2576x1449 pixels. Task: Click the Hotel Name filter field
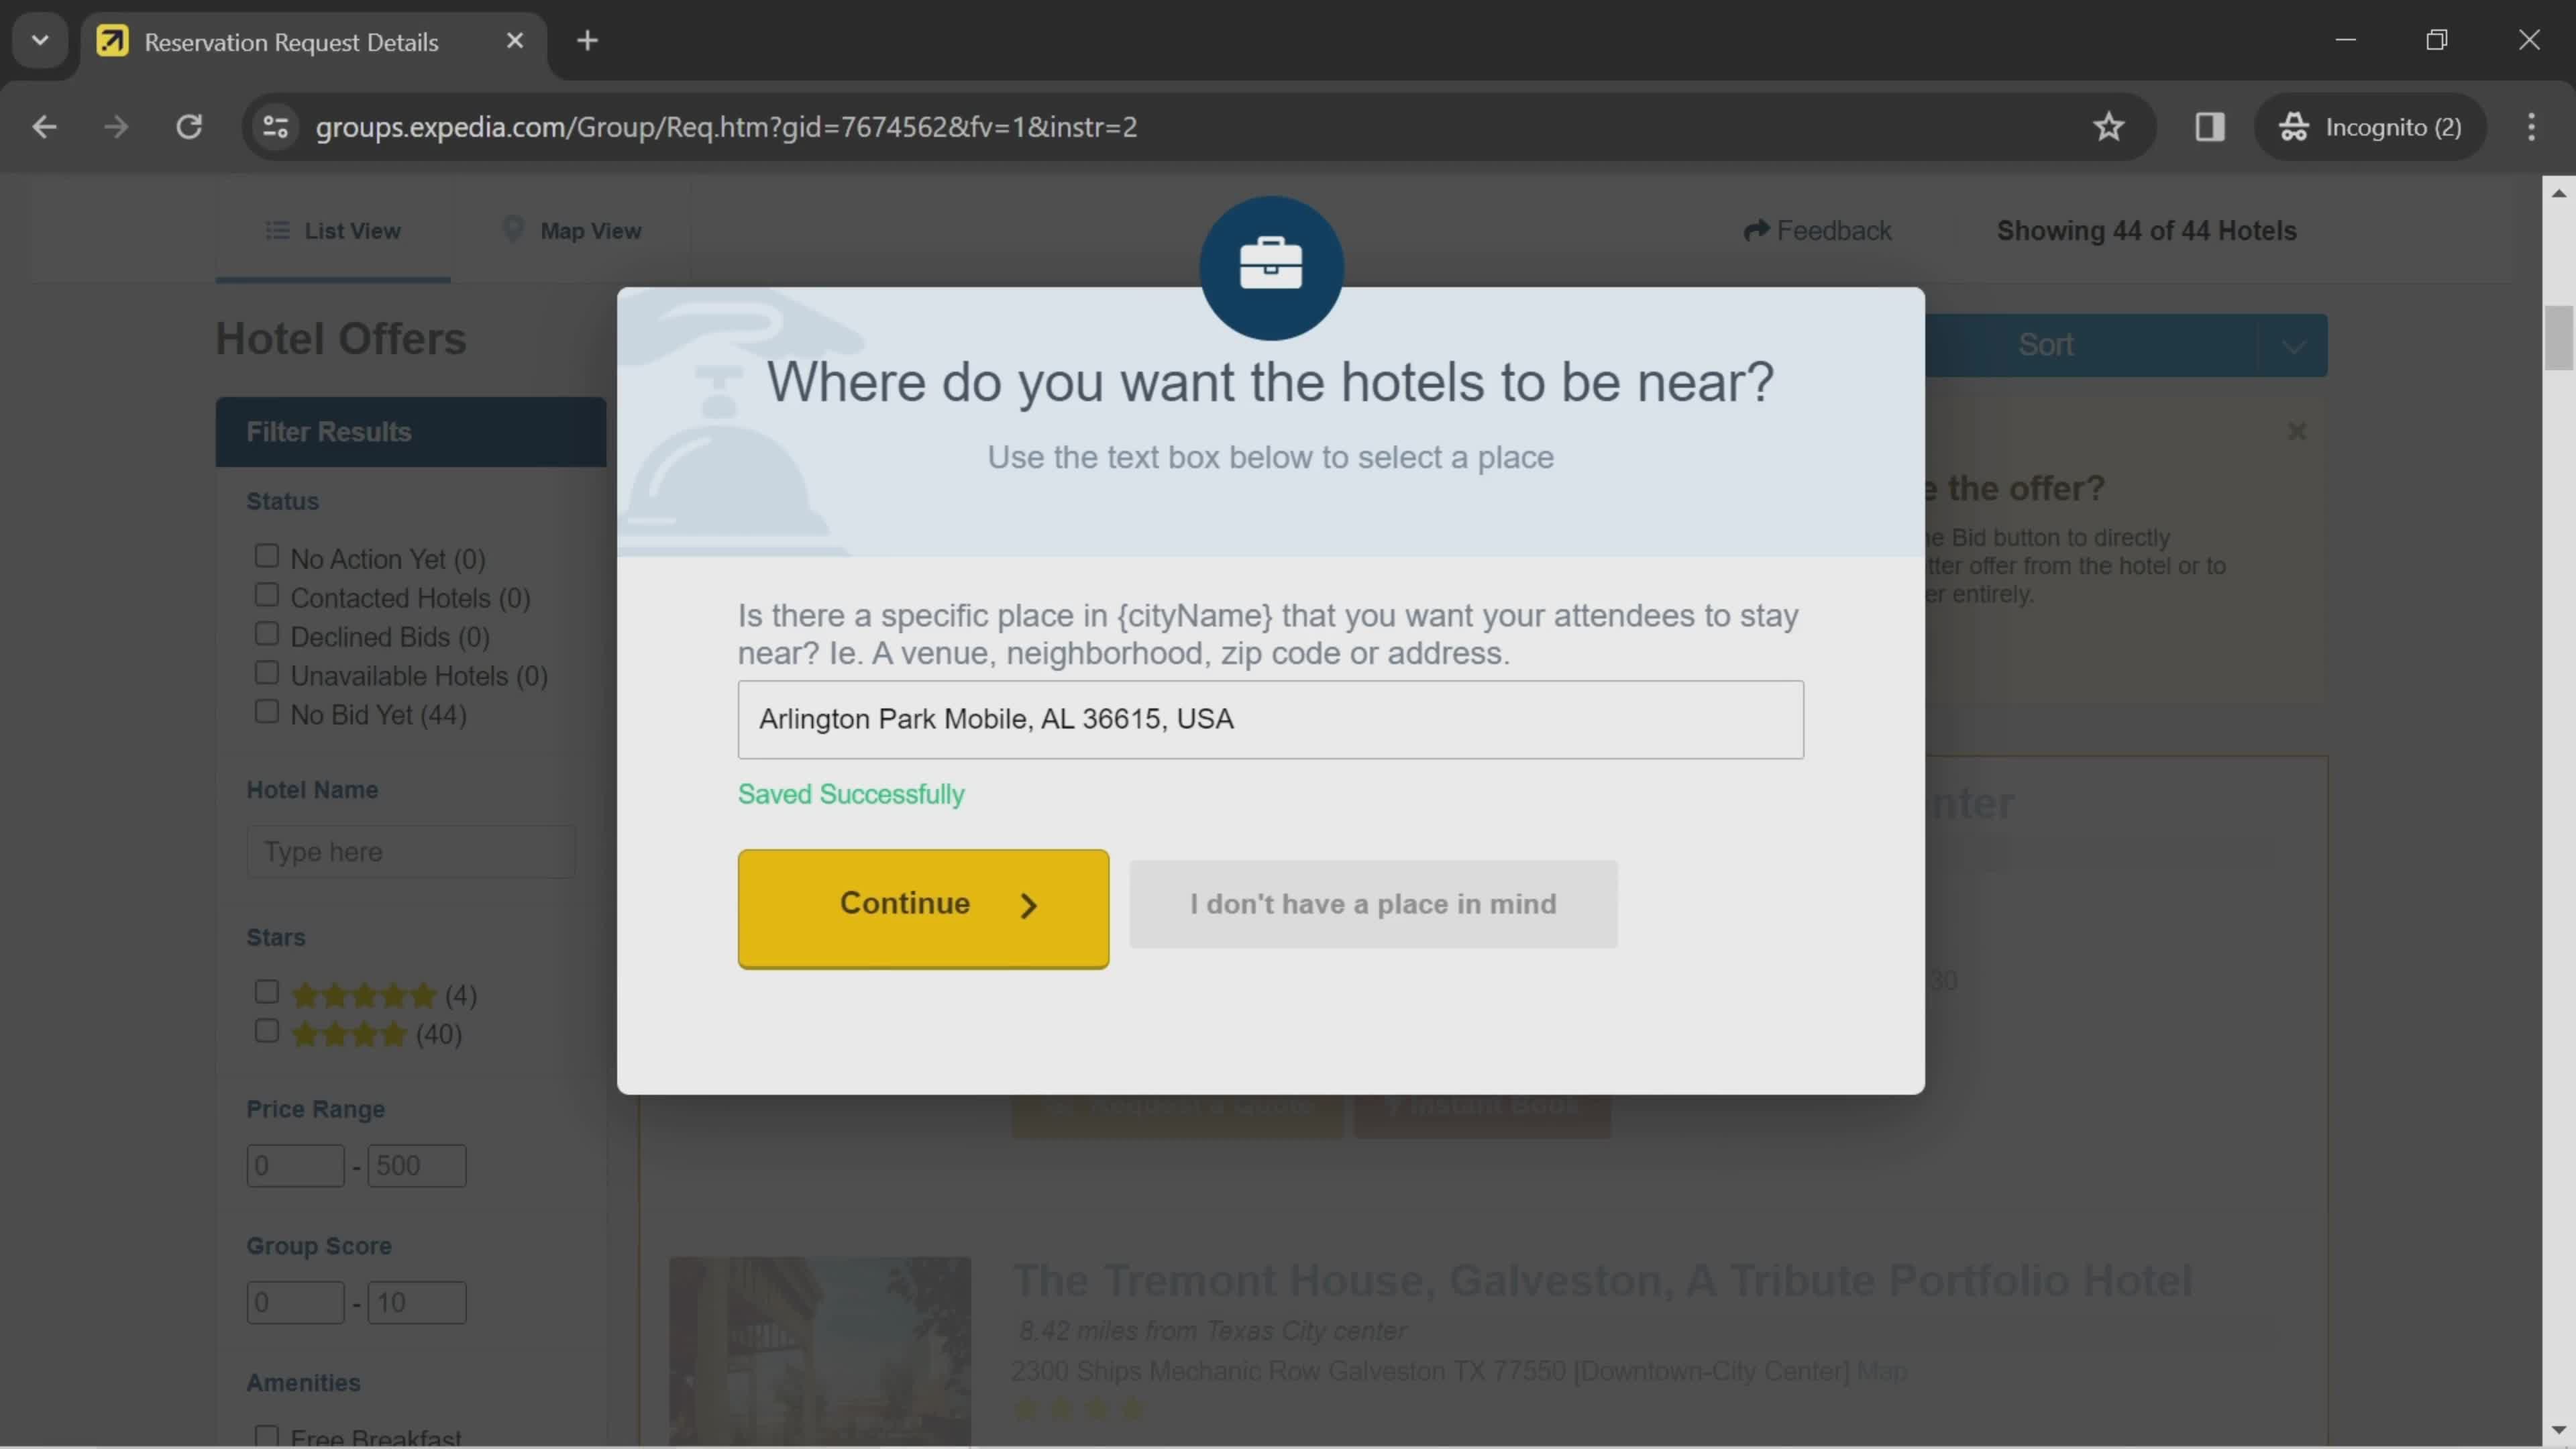(x=411, y=852)
